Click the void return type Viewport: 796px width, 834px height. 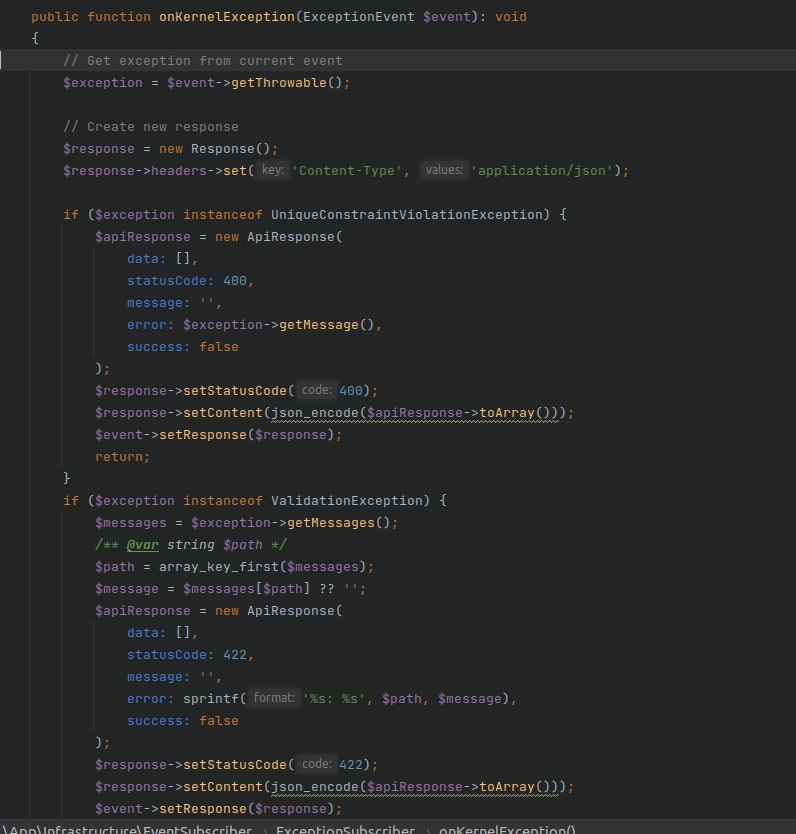pos(511,16)
